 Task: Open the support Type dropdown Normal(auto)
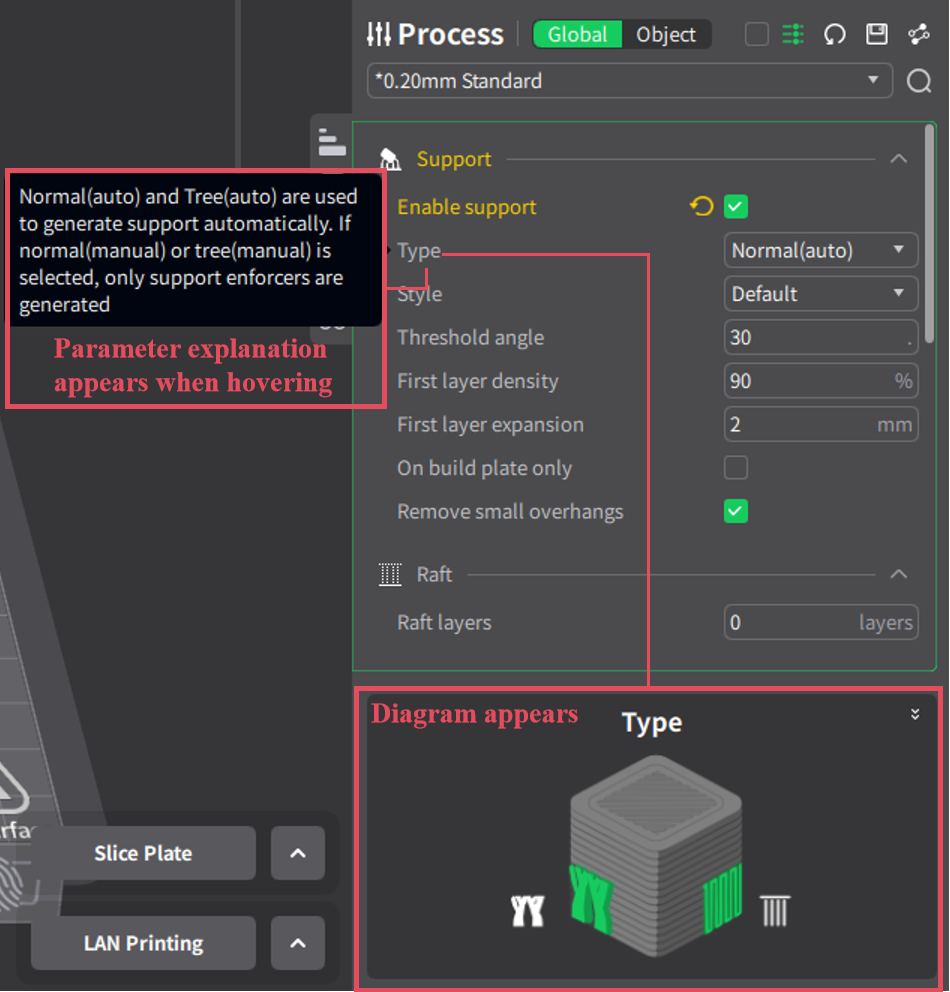(820, 251)
